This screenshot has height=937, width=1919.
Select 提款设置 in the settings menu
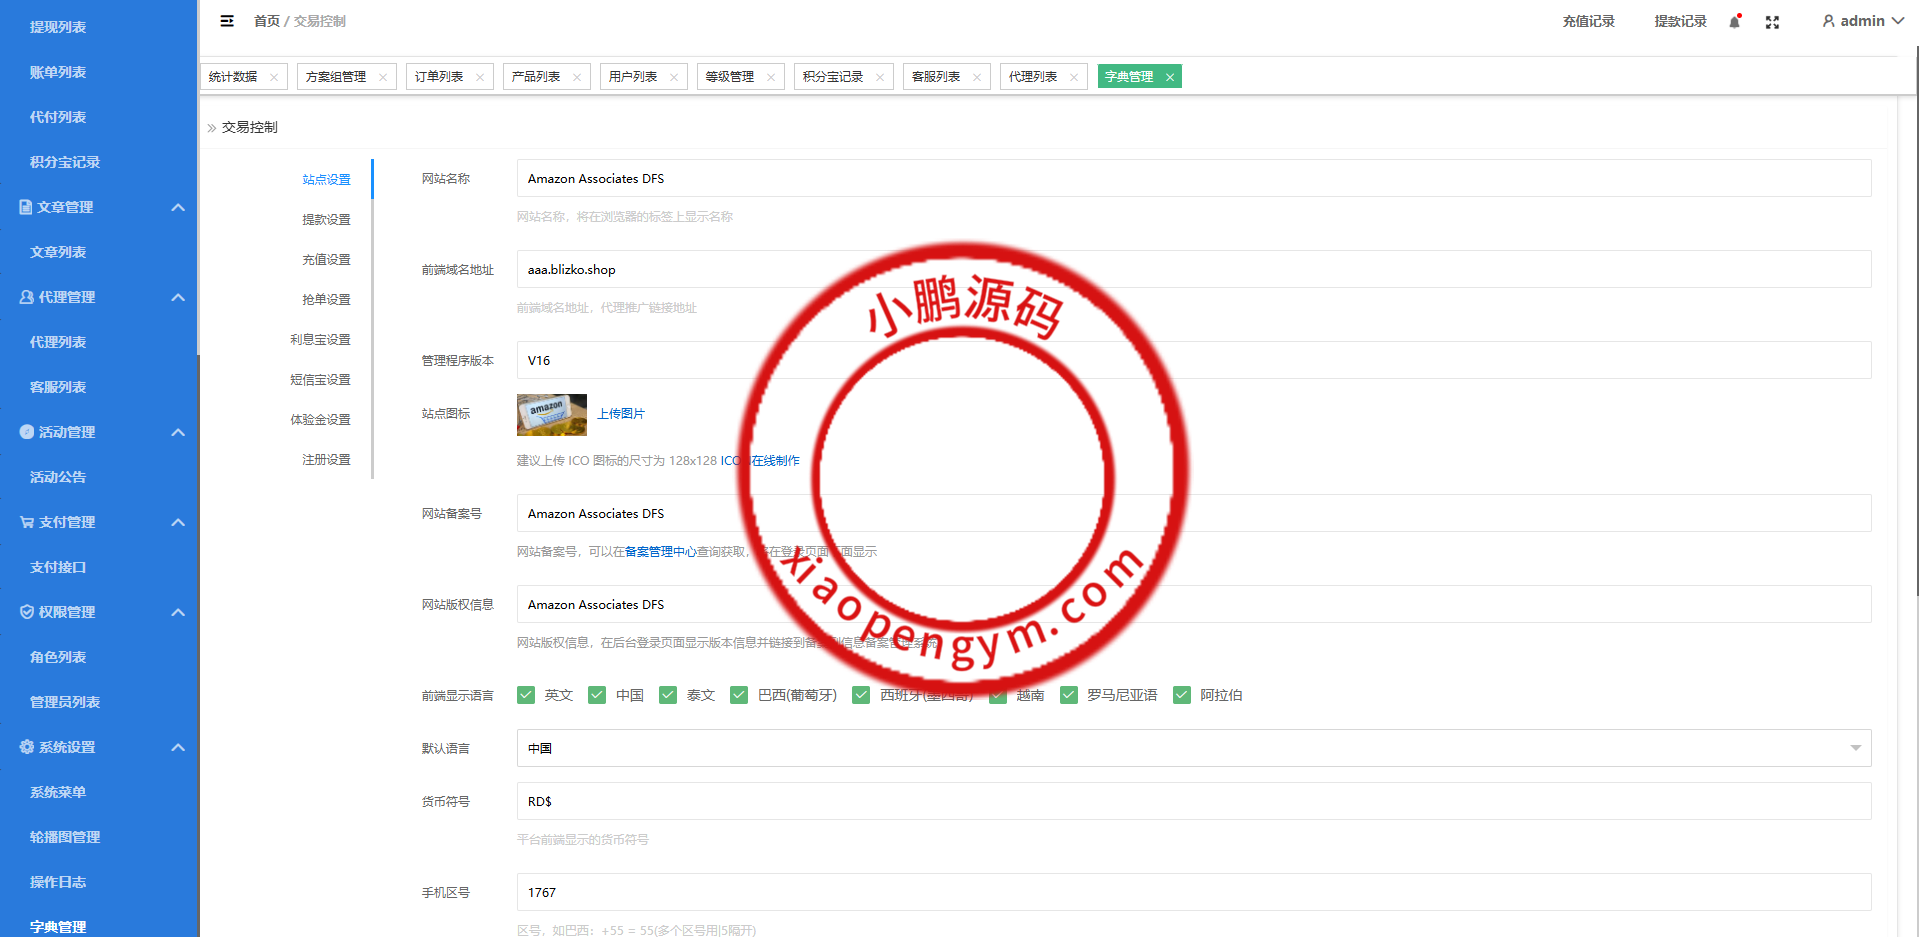326,219
